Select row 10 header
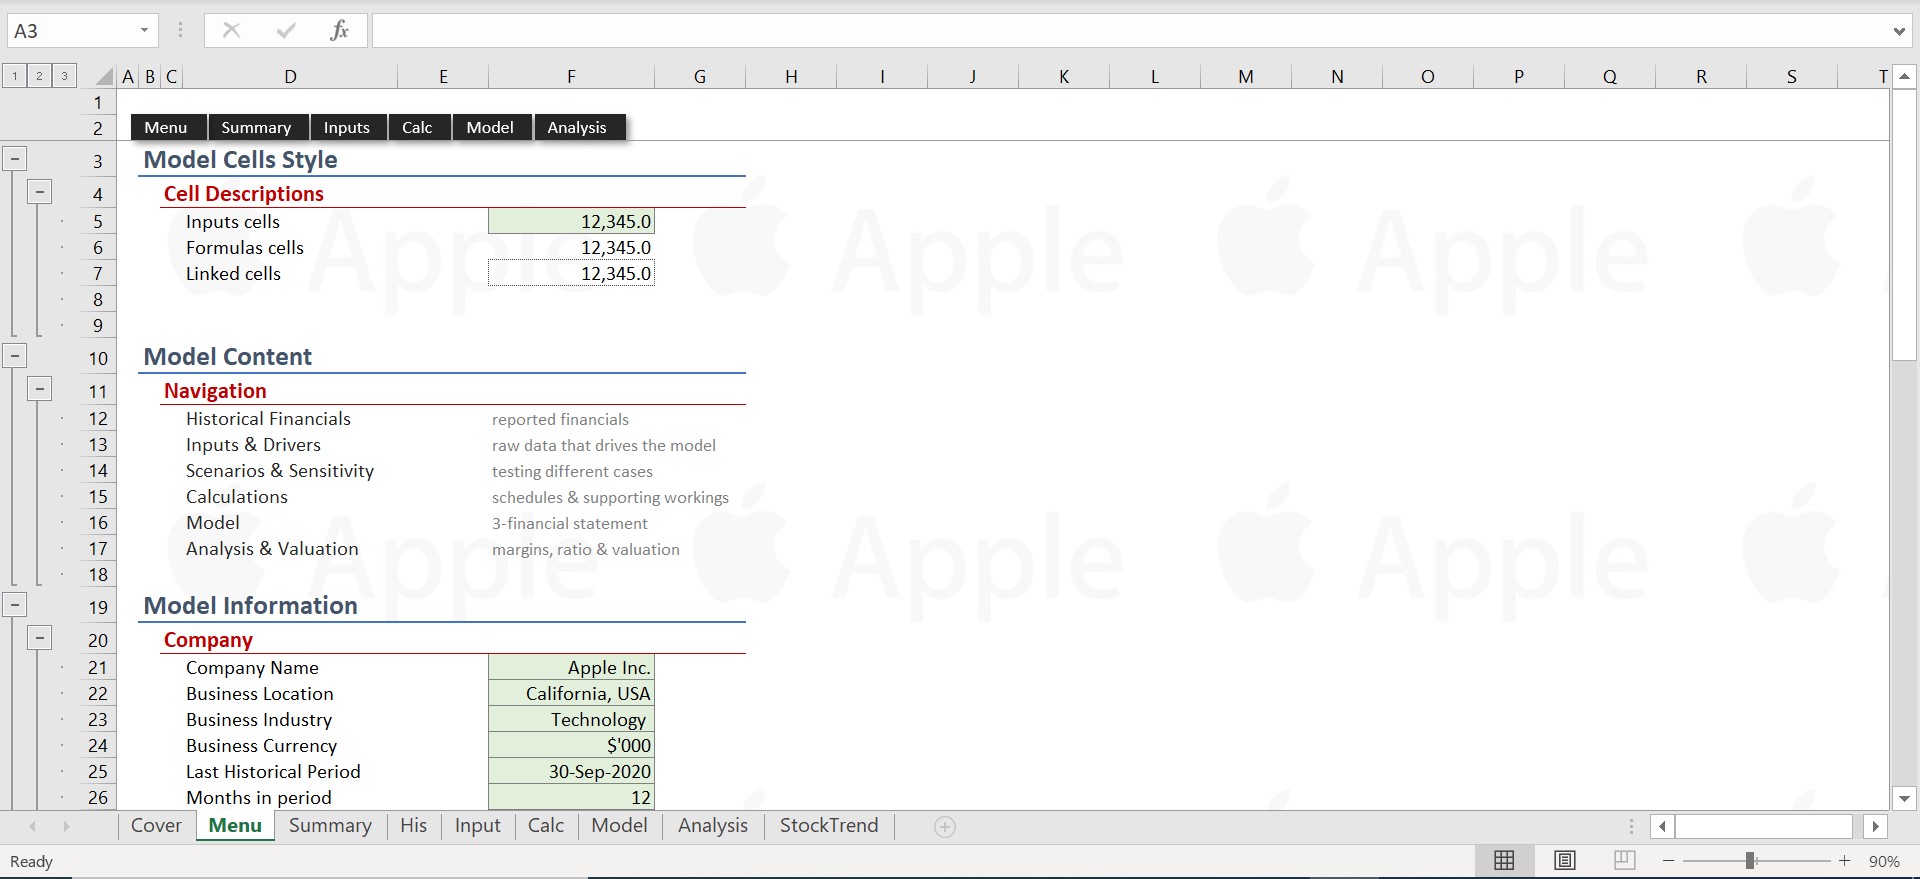Screen dimensions: 1920x879 pos(98,358)
